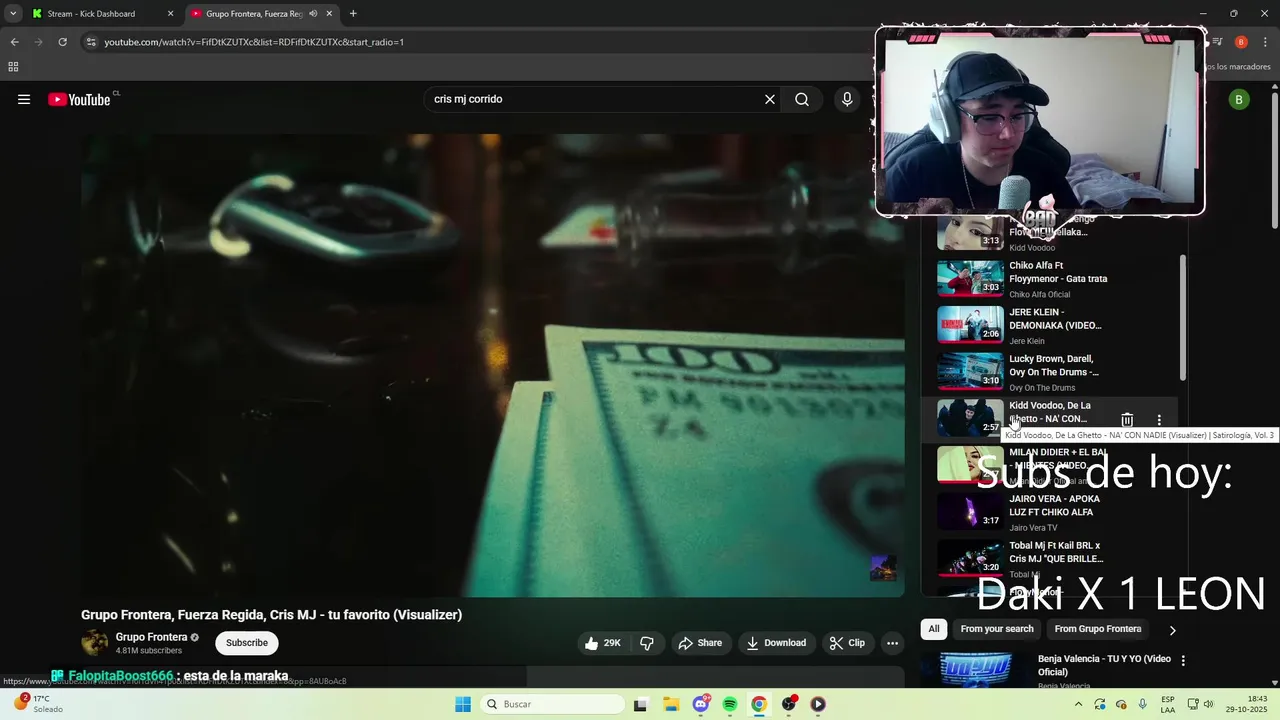Screen dimensions: 1280x720
Task: Like the tu favorito video
Action: [x=603, y=643]
